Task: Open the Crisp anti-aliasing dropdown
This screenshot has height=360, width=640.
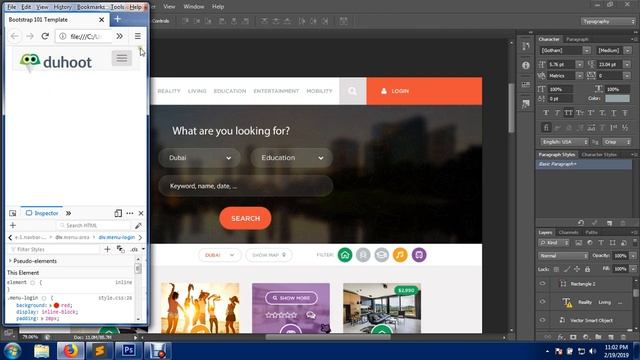Action: [x=617, y=142]
